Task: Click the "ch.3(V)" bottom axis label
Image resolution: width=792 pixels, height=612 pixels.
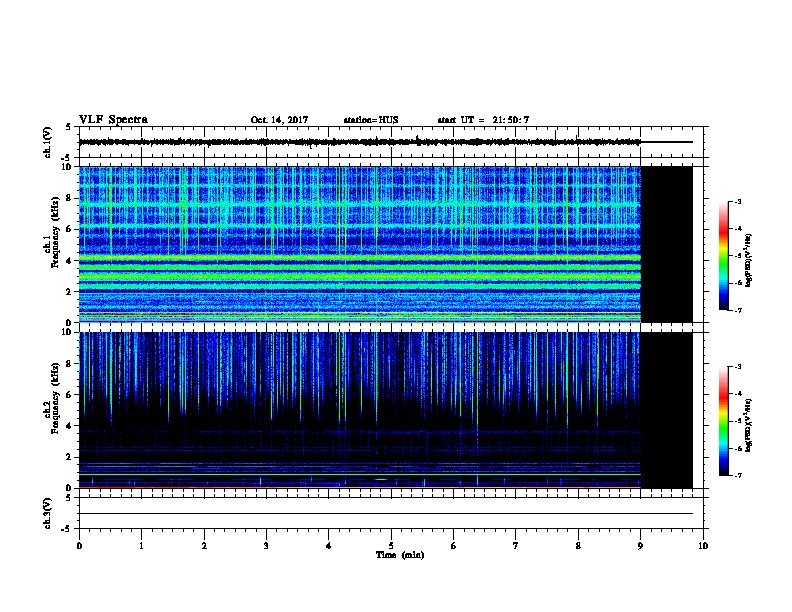Action: 47,513
